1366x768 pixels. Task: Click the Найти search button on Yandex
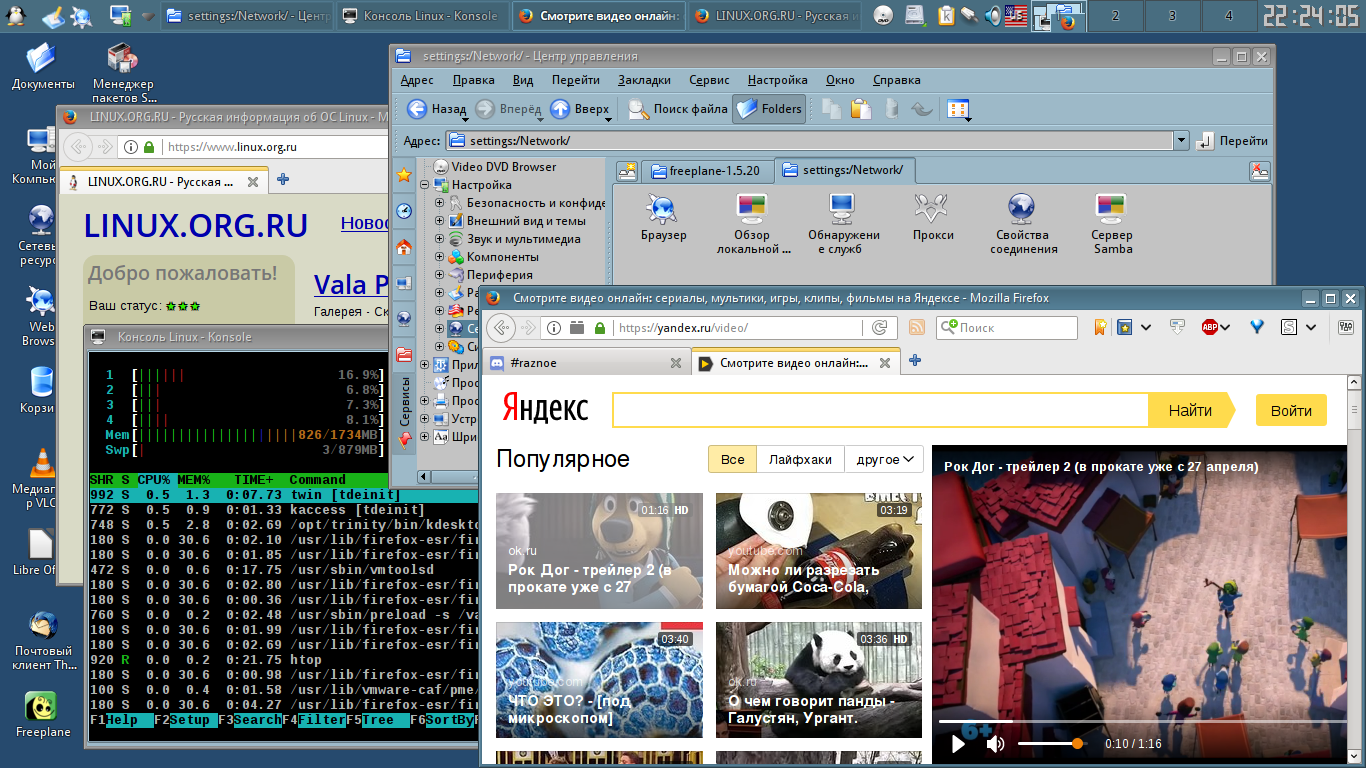pyautogui.click(x=1190, y=410)
